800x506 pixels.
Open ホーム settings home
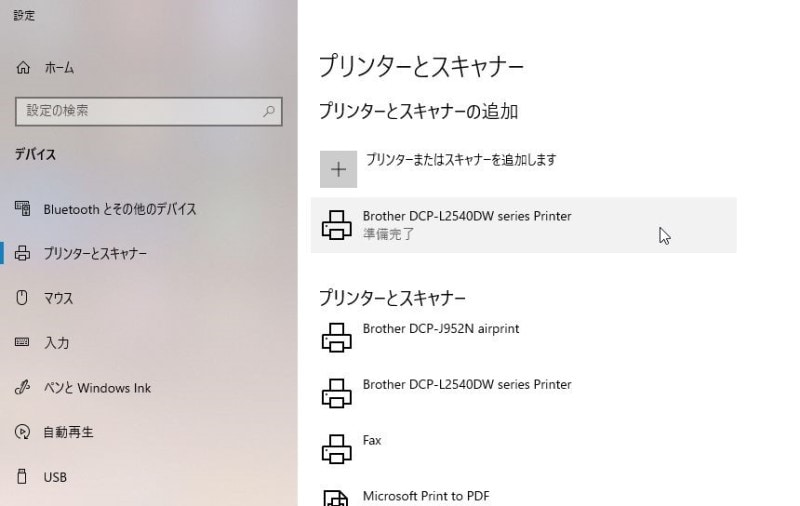(59, 67)
